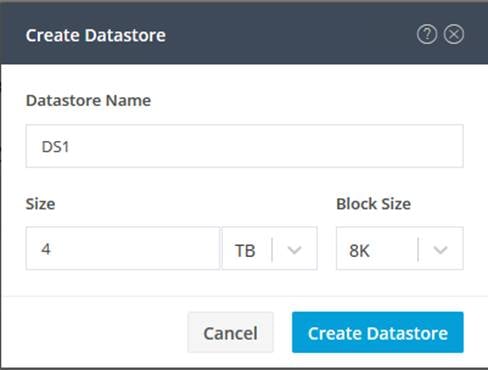Expand the chevron beside the 8K value
Image resolution: width=488 pixels, height=370 pixels.
(440, 250)
